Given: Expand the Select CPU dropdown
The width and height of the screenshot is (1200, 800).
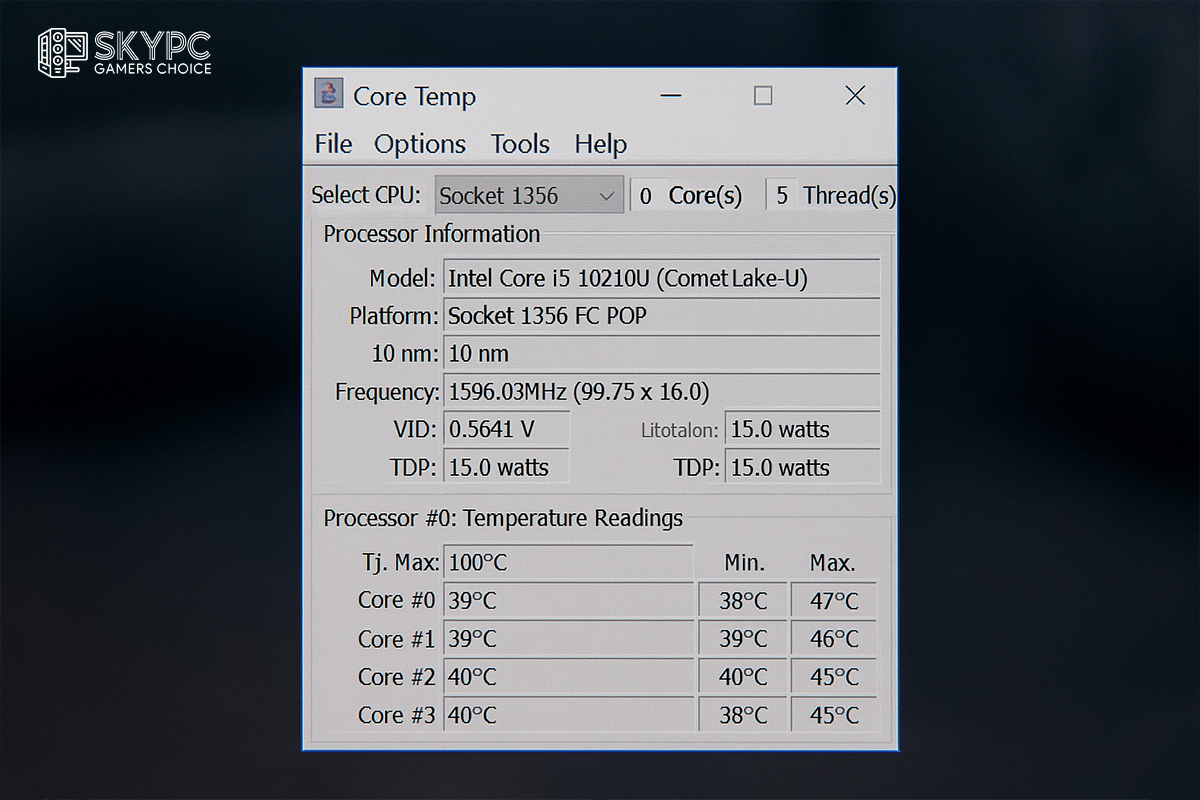Looking at the screenshot, I should (x=529, y=195).
